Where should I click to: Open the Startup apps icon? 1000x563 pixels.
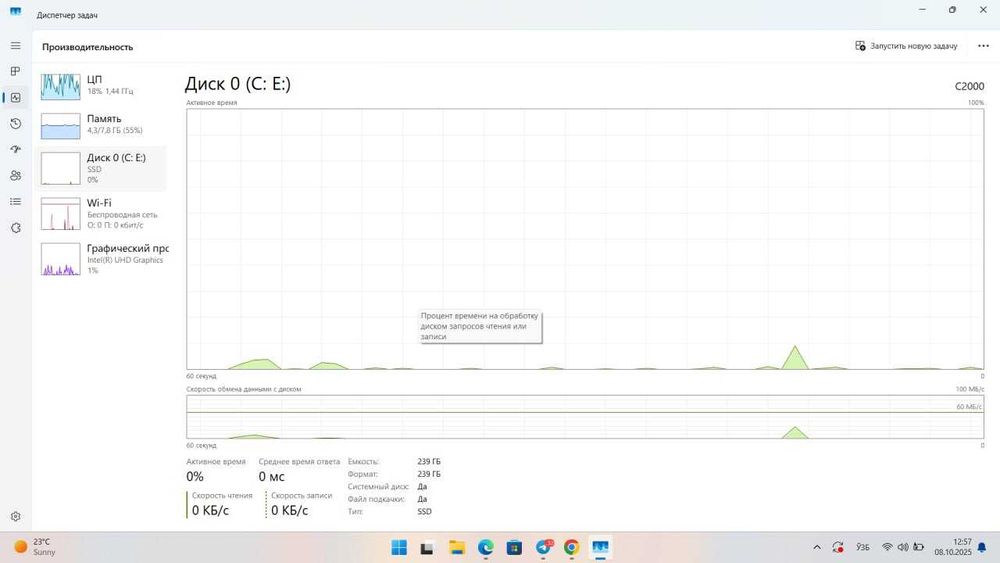pos(15,149)
